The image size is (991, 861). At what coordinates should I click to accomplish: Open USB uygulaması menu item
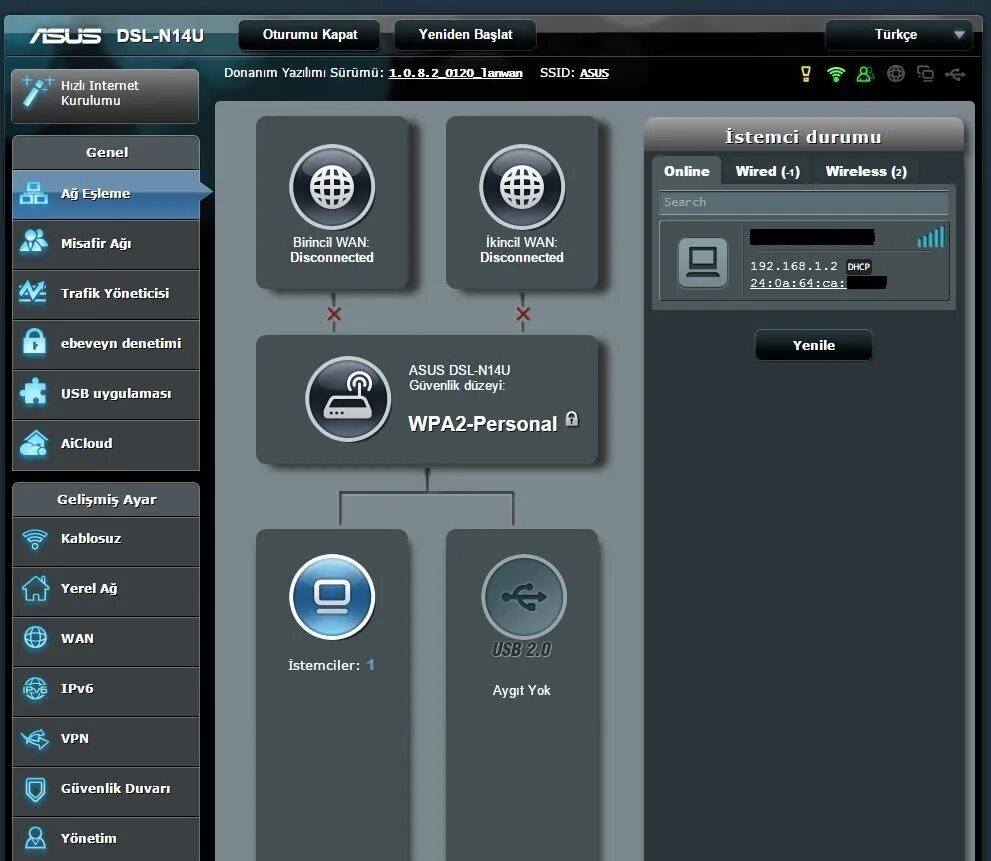click(106, 393)
